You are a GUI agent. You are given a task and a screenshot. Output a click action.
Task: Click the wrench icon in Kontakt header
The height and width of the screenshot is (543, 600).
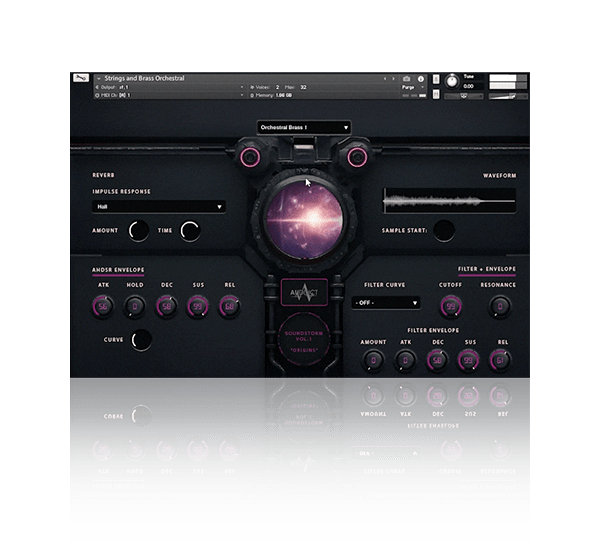(x=81, y=78)
